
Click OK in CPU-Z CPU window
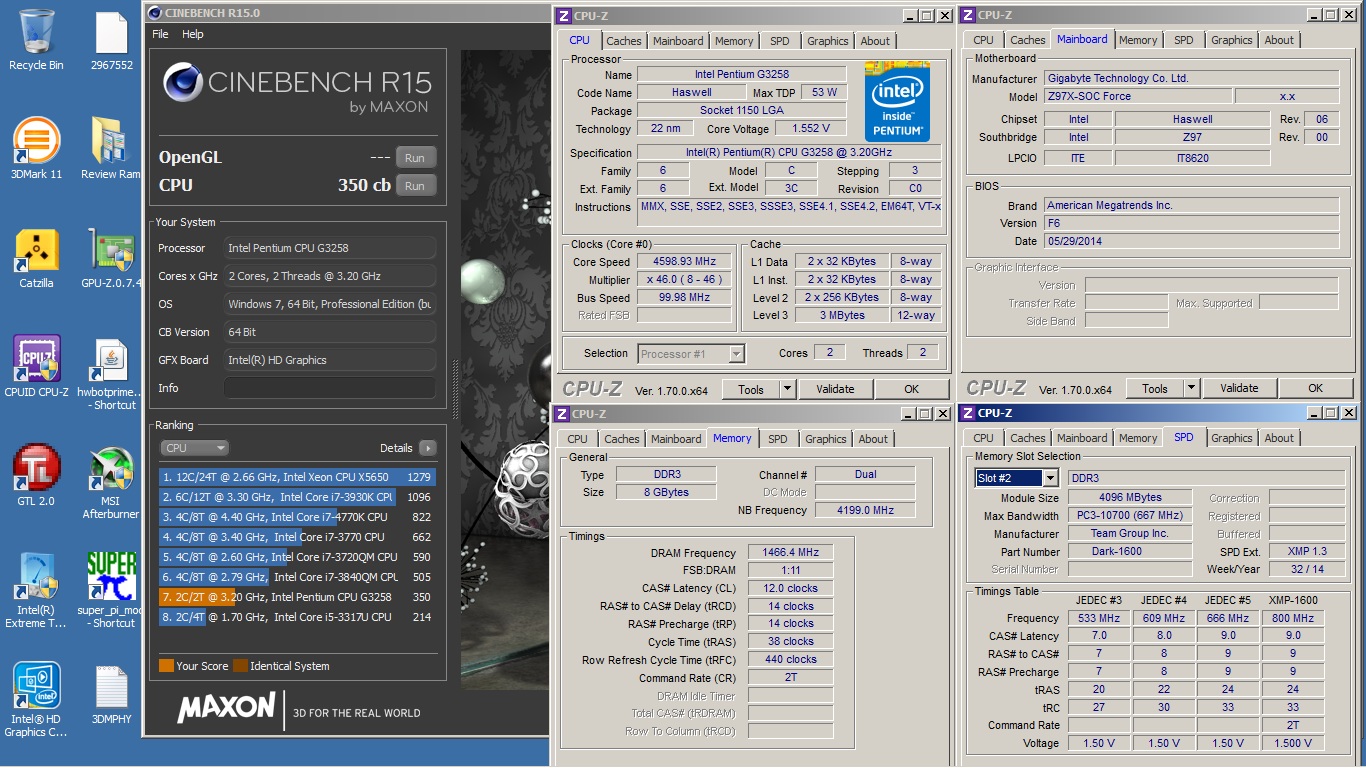911,389
